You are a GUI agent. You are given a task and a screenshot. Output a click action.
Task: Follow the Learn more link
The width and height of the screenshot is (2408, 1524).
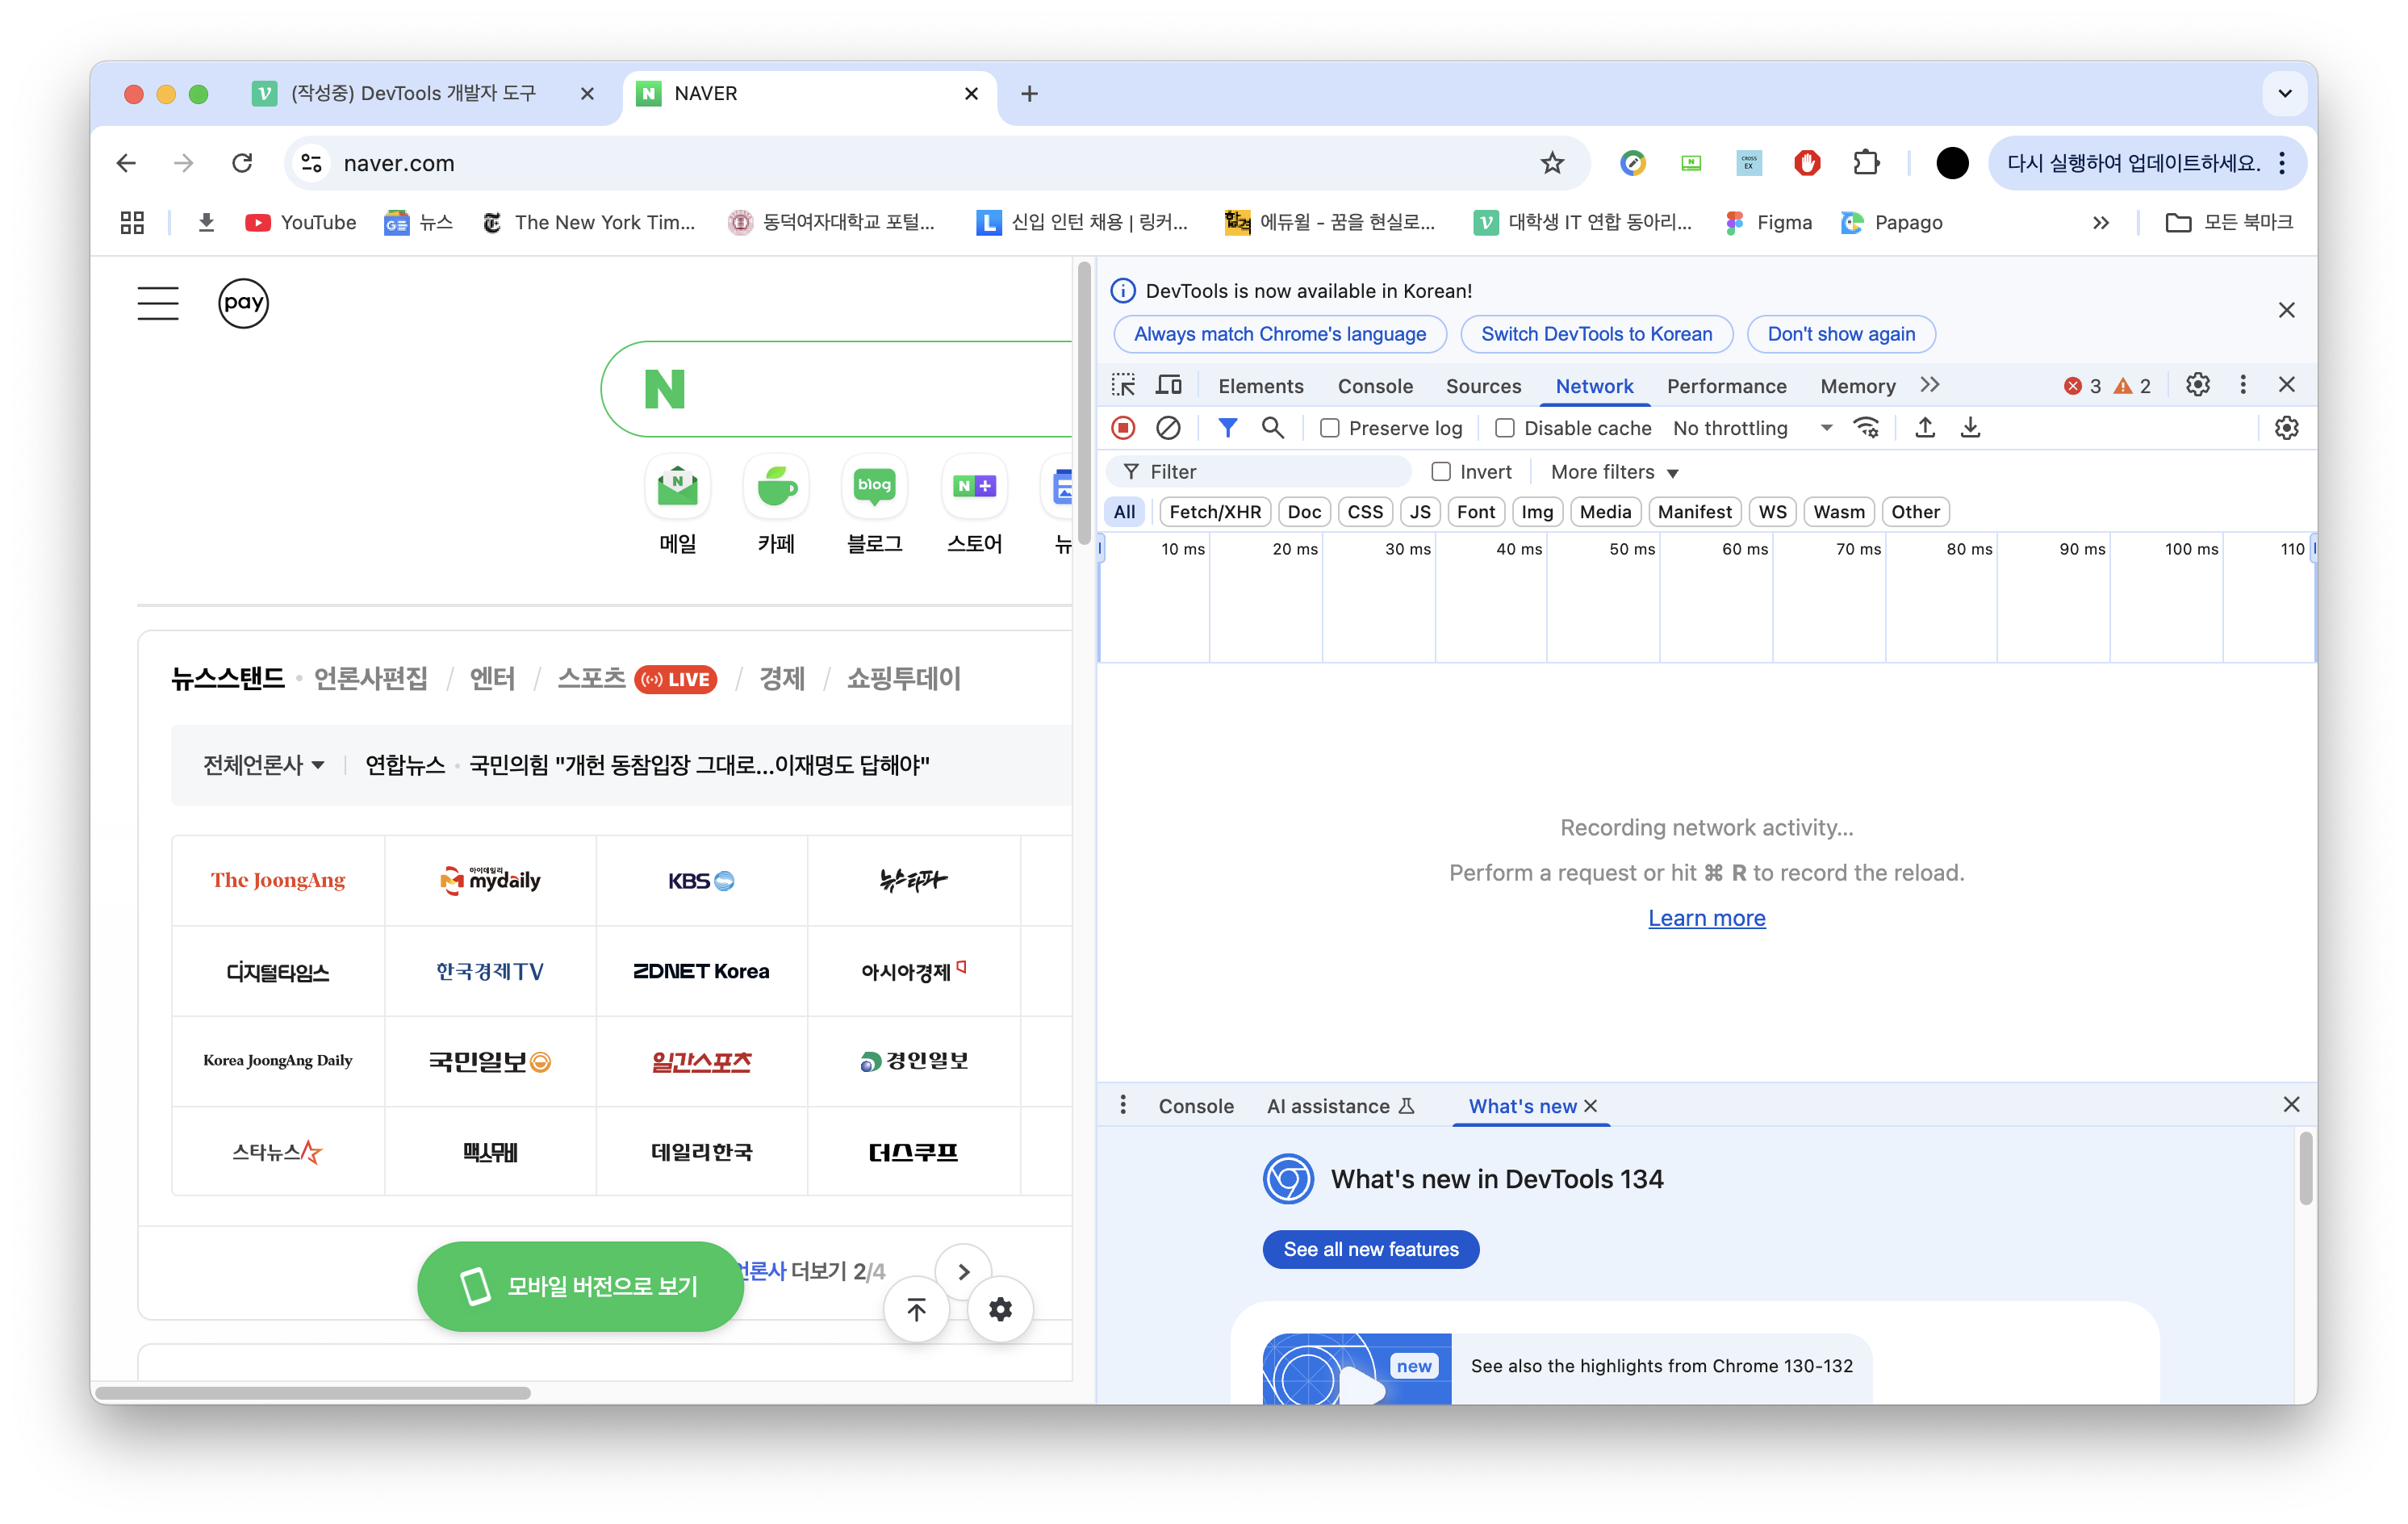(1706, 918)
